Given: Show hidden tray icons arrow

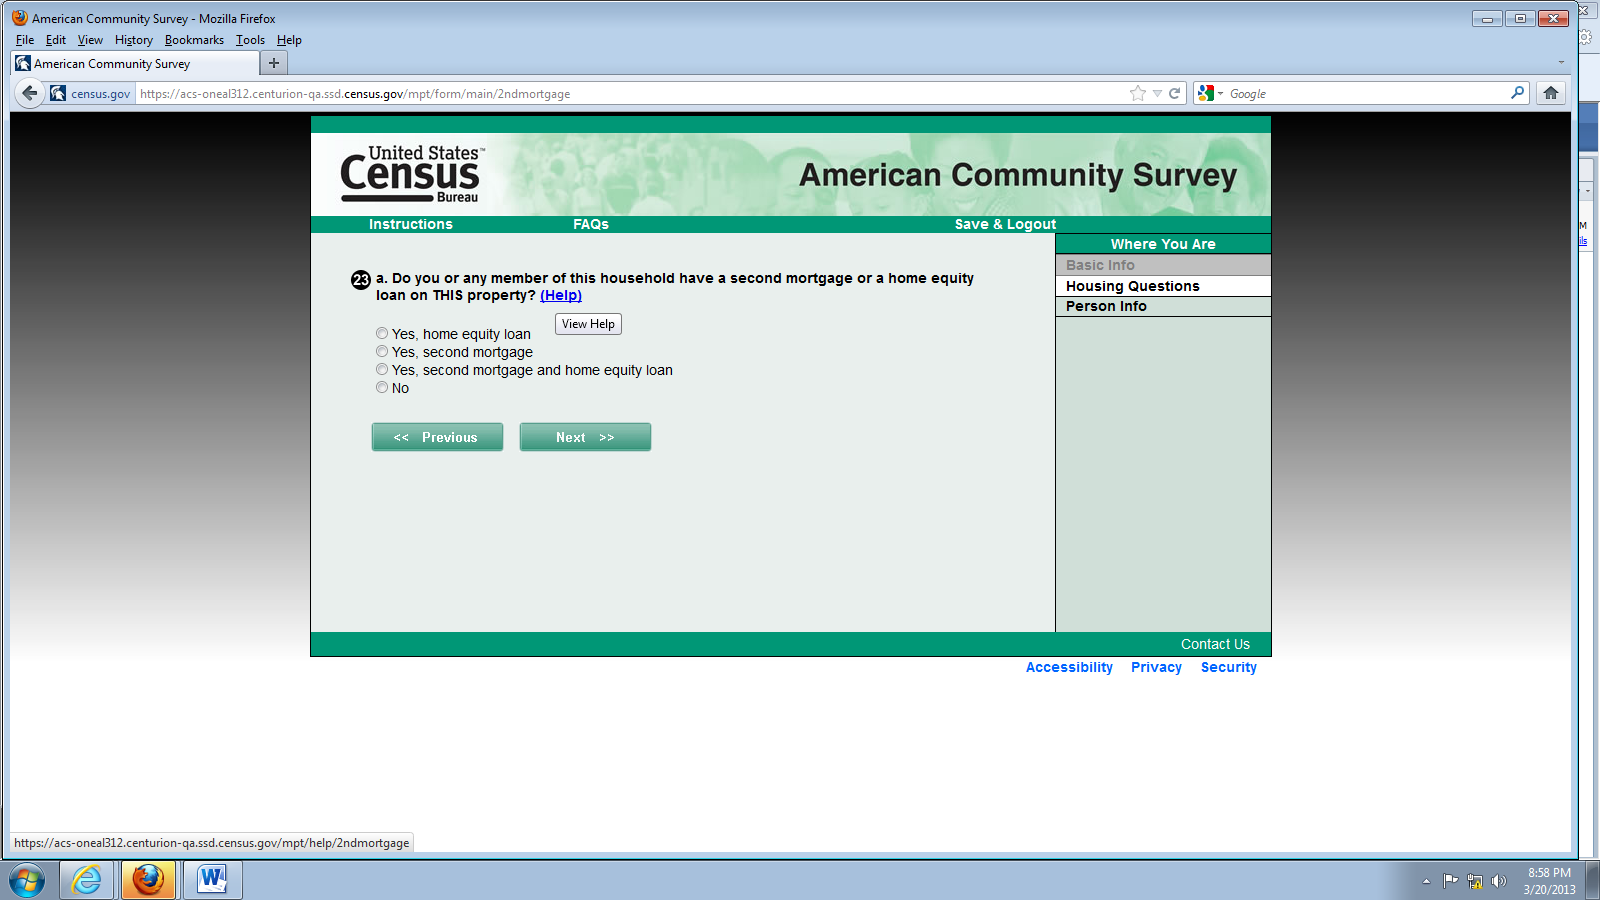Looking at the screenshot, I should point(1426,881).
